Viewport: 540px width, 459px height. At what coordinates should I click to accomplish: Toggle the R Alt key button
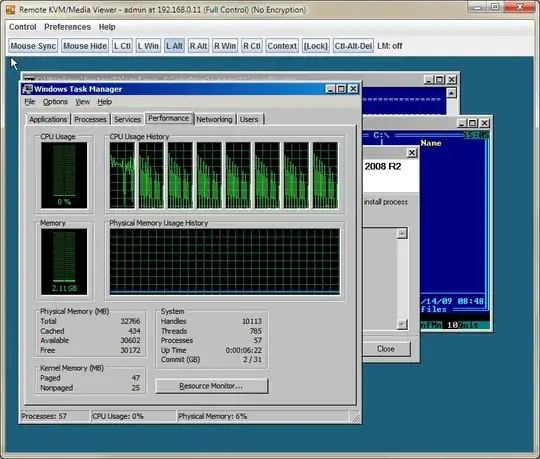pyautogui.click(x=198, y=46)
